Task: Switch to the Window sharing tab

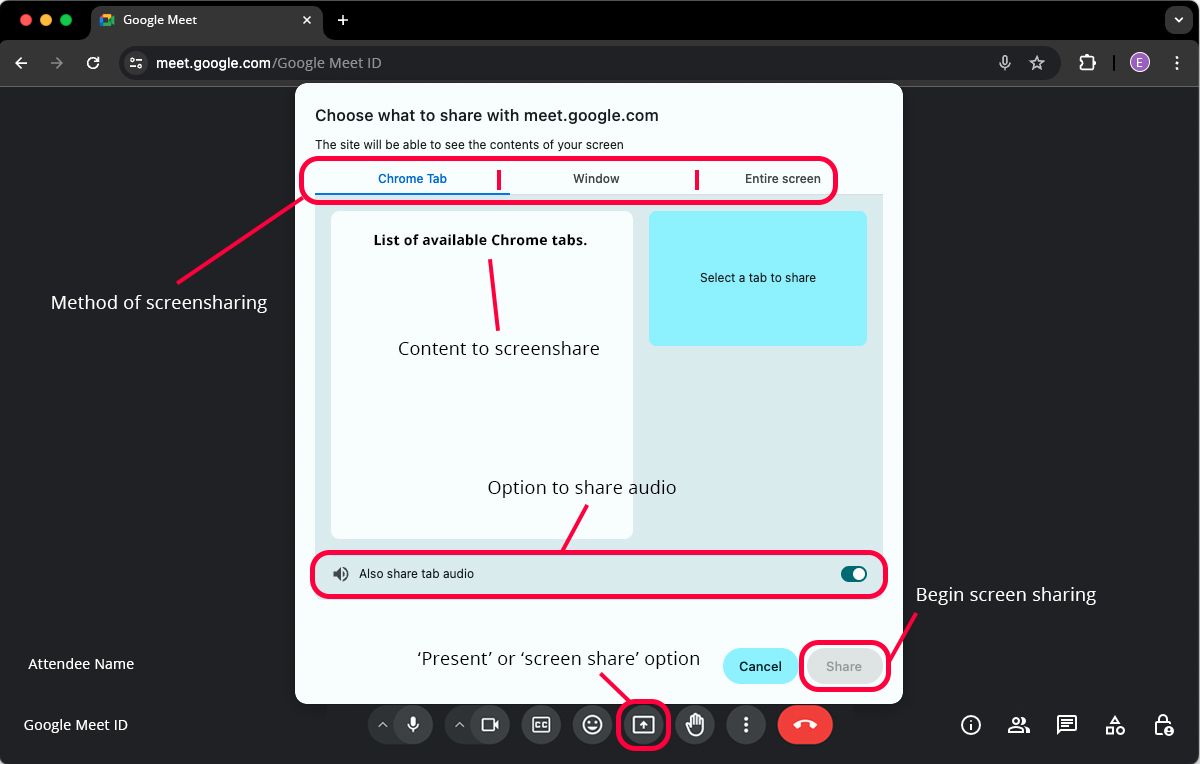Action: point(596,178)
